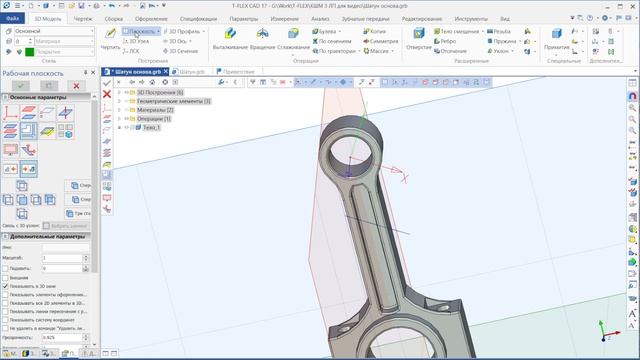Select the yellow-green surface plane icon
The image size is (640, 360).
point(47,131)
